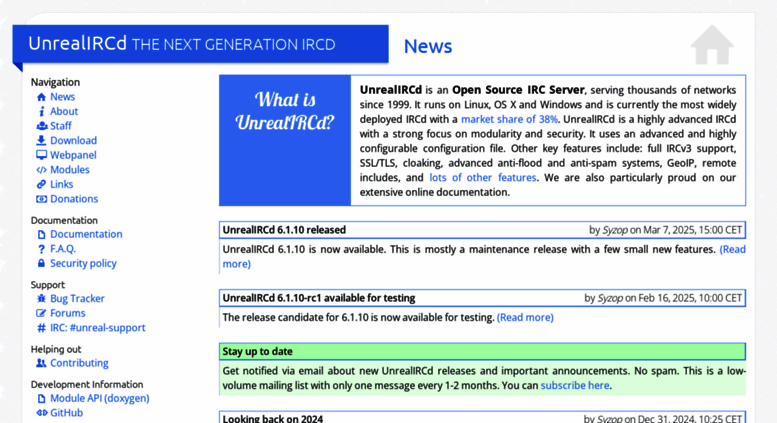777x423 pixels.
Task: Click the 'Feb 16, 2025, 10:00 CET' date
Action: [690, 298]
